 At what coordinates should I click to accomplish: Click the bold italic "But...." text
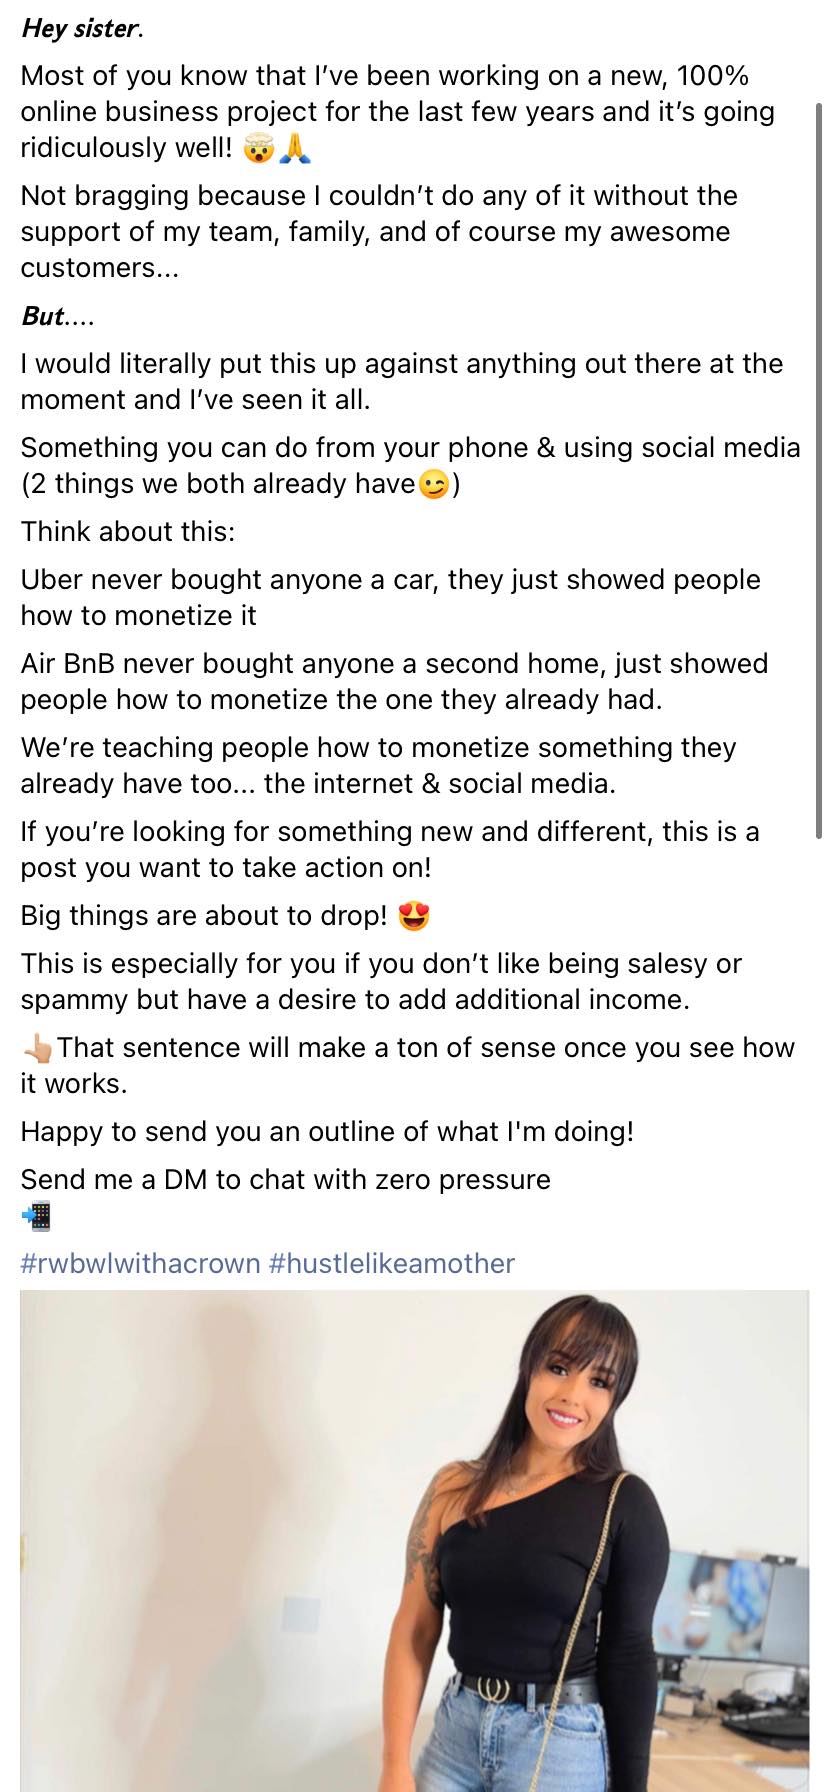point(57,316)
